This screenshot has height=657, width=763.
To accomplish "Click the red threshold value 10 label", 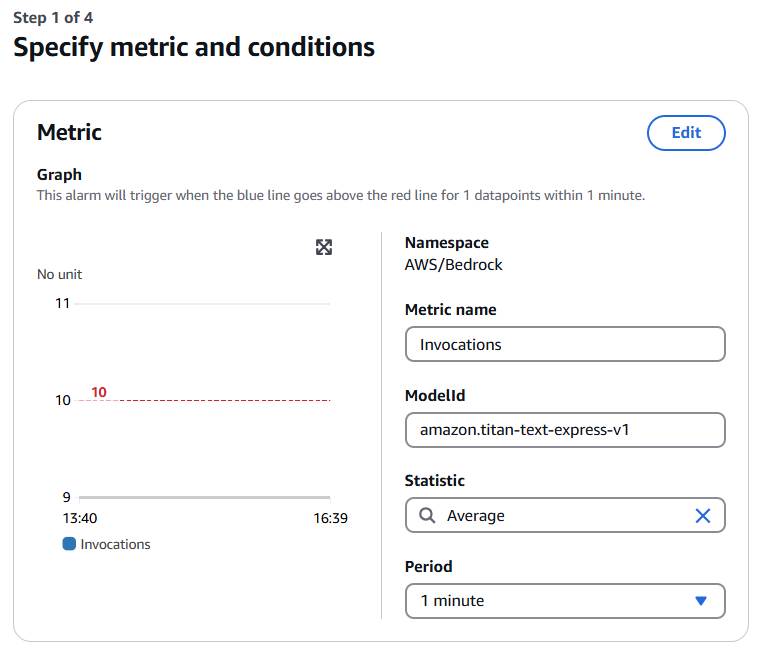I will (x=99, y=392).
